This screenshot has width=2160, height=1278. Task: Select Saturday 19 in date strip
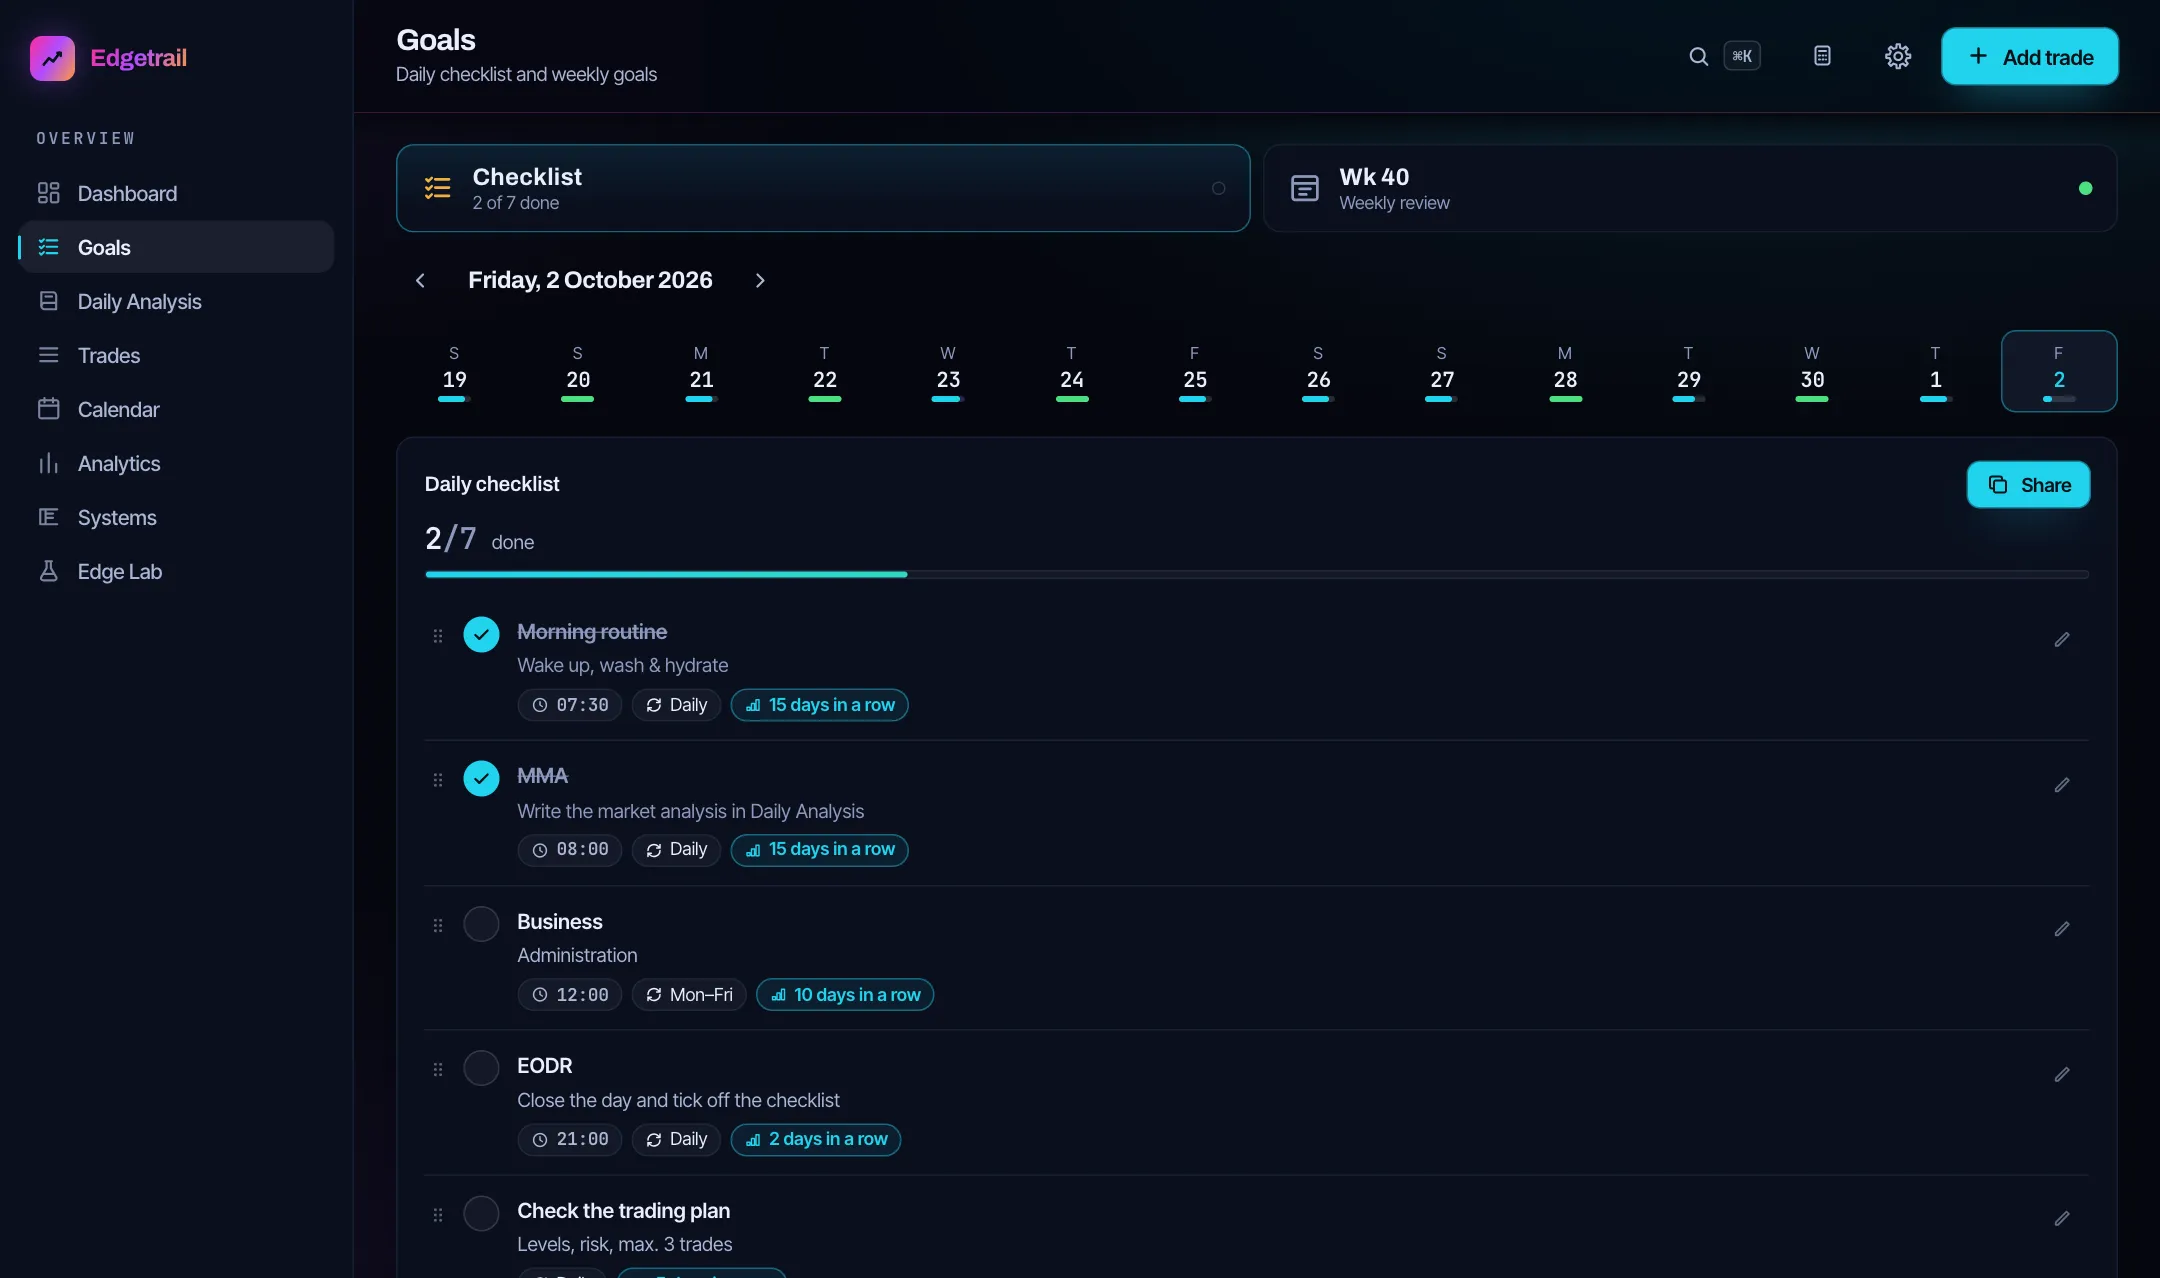[x=454, y=372]
